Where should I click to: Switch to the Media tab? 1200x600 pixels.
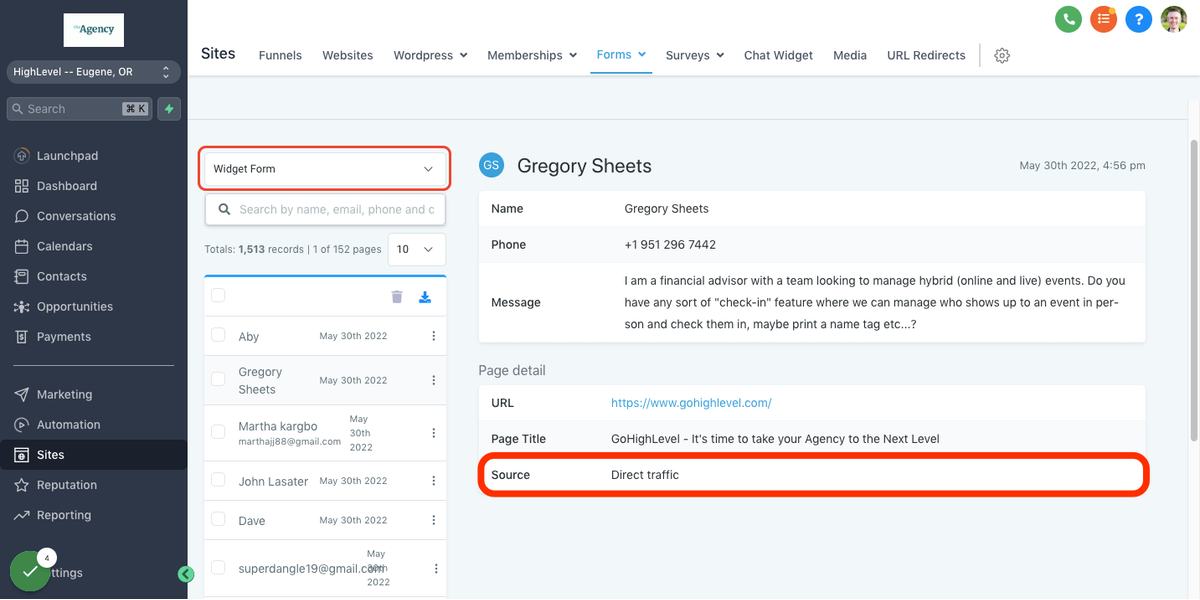point(850,56)
